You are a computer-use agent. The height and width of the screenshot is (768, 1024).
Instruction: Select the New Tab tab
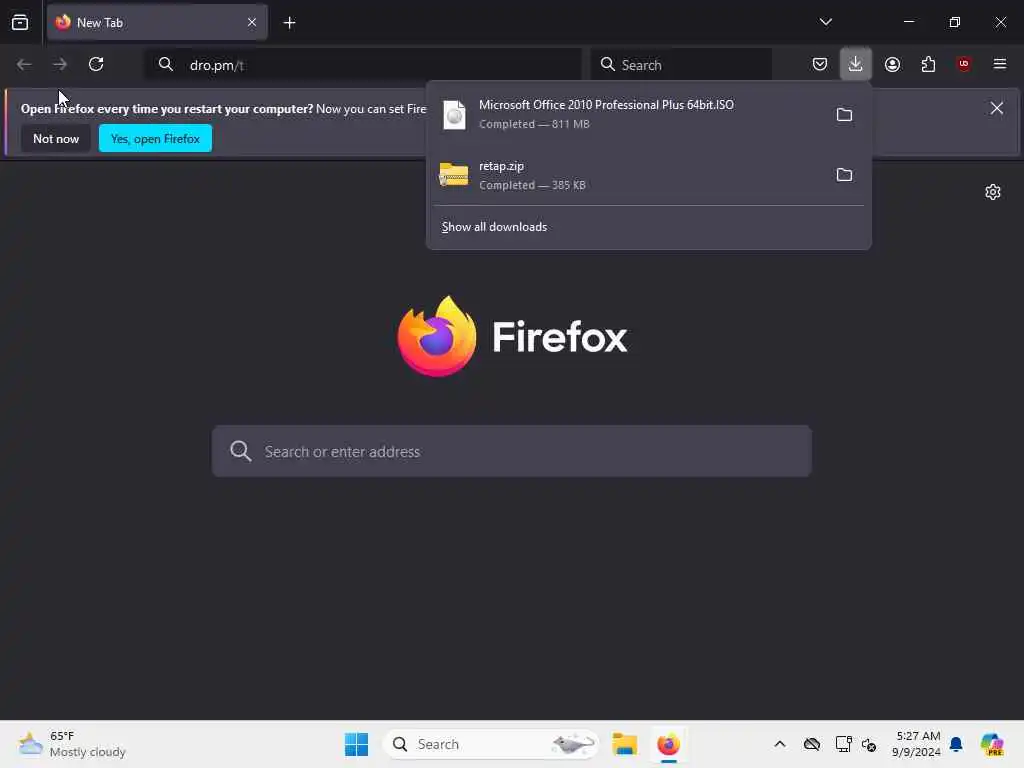pos(157,22)
